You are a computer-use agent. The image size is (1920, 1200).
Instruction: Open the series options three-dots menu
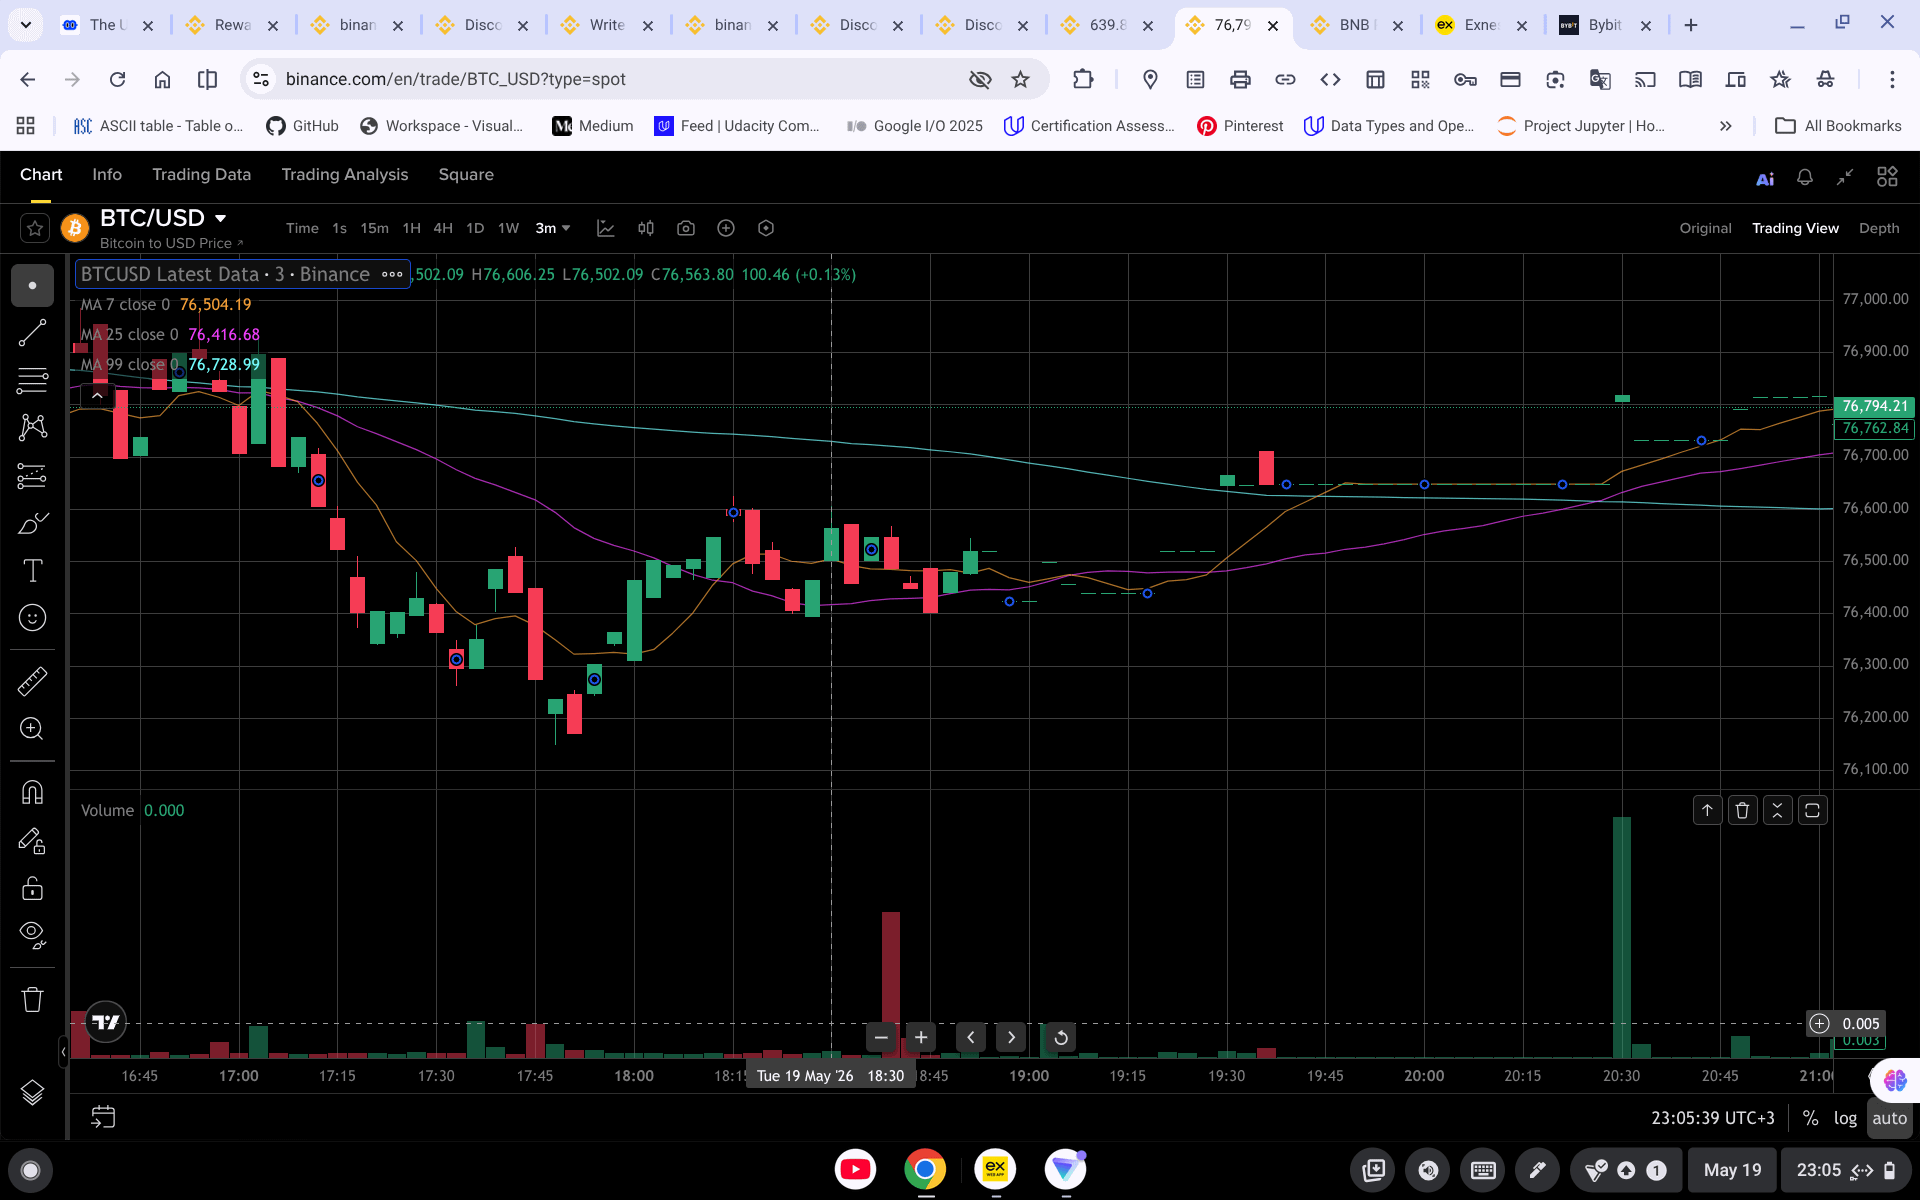pos(392,274)
